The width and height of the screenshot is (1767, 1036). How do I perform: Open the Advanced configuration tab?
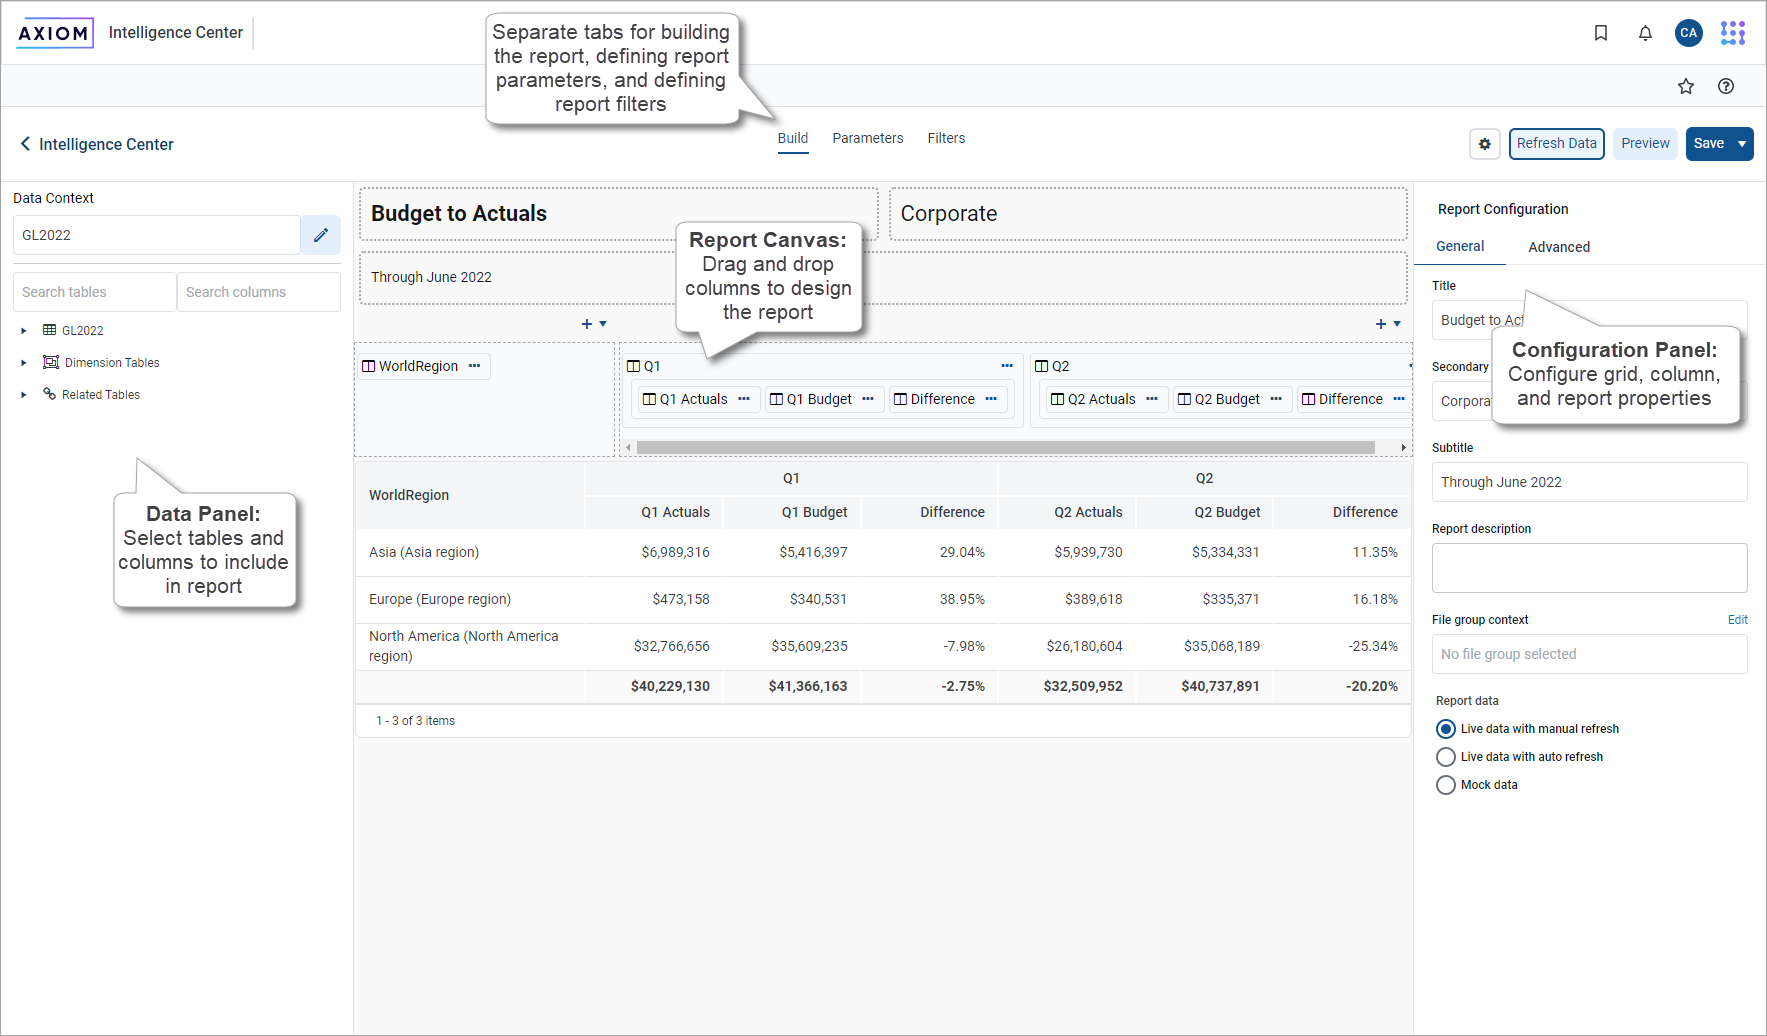pos(1558,247)
